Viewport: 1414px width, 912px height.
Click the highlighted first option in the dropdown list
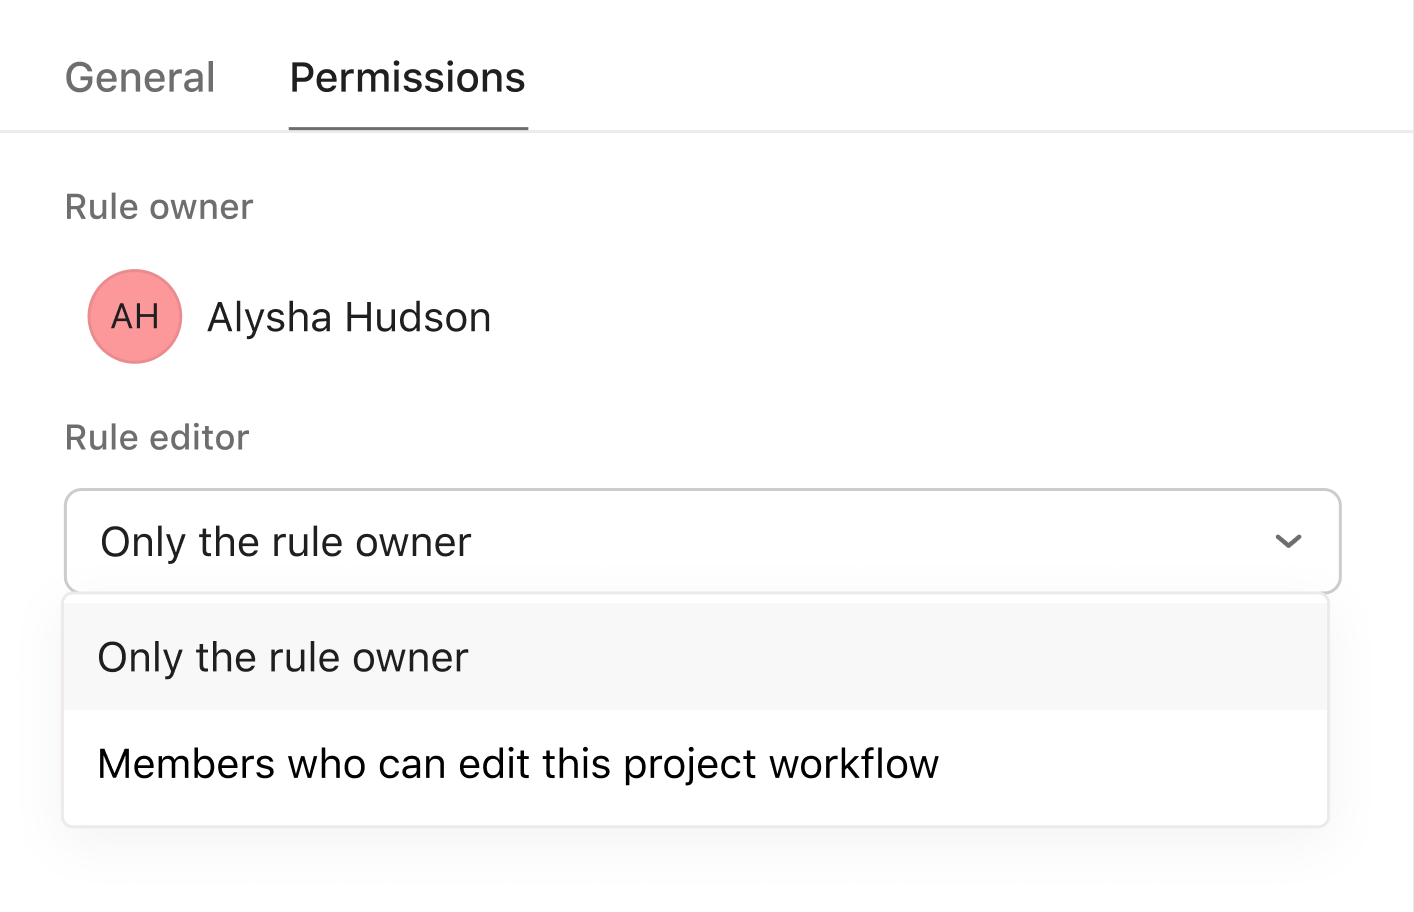(x=695, y=658)
